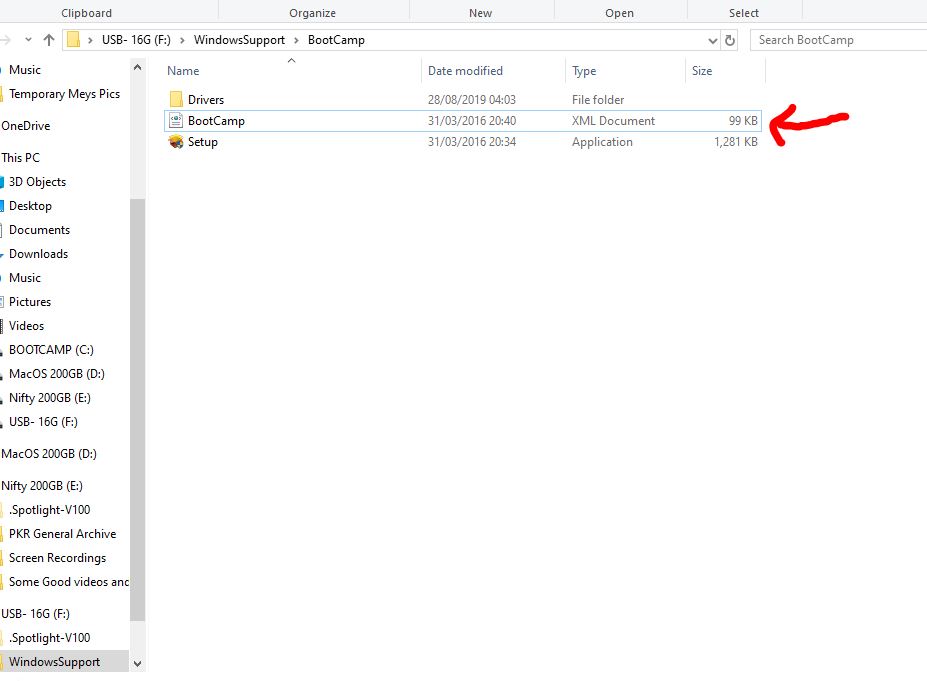Click the BootCamp file name

[216, 121]
